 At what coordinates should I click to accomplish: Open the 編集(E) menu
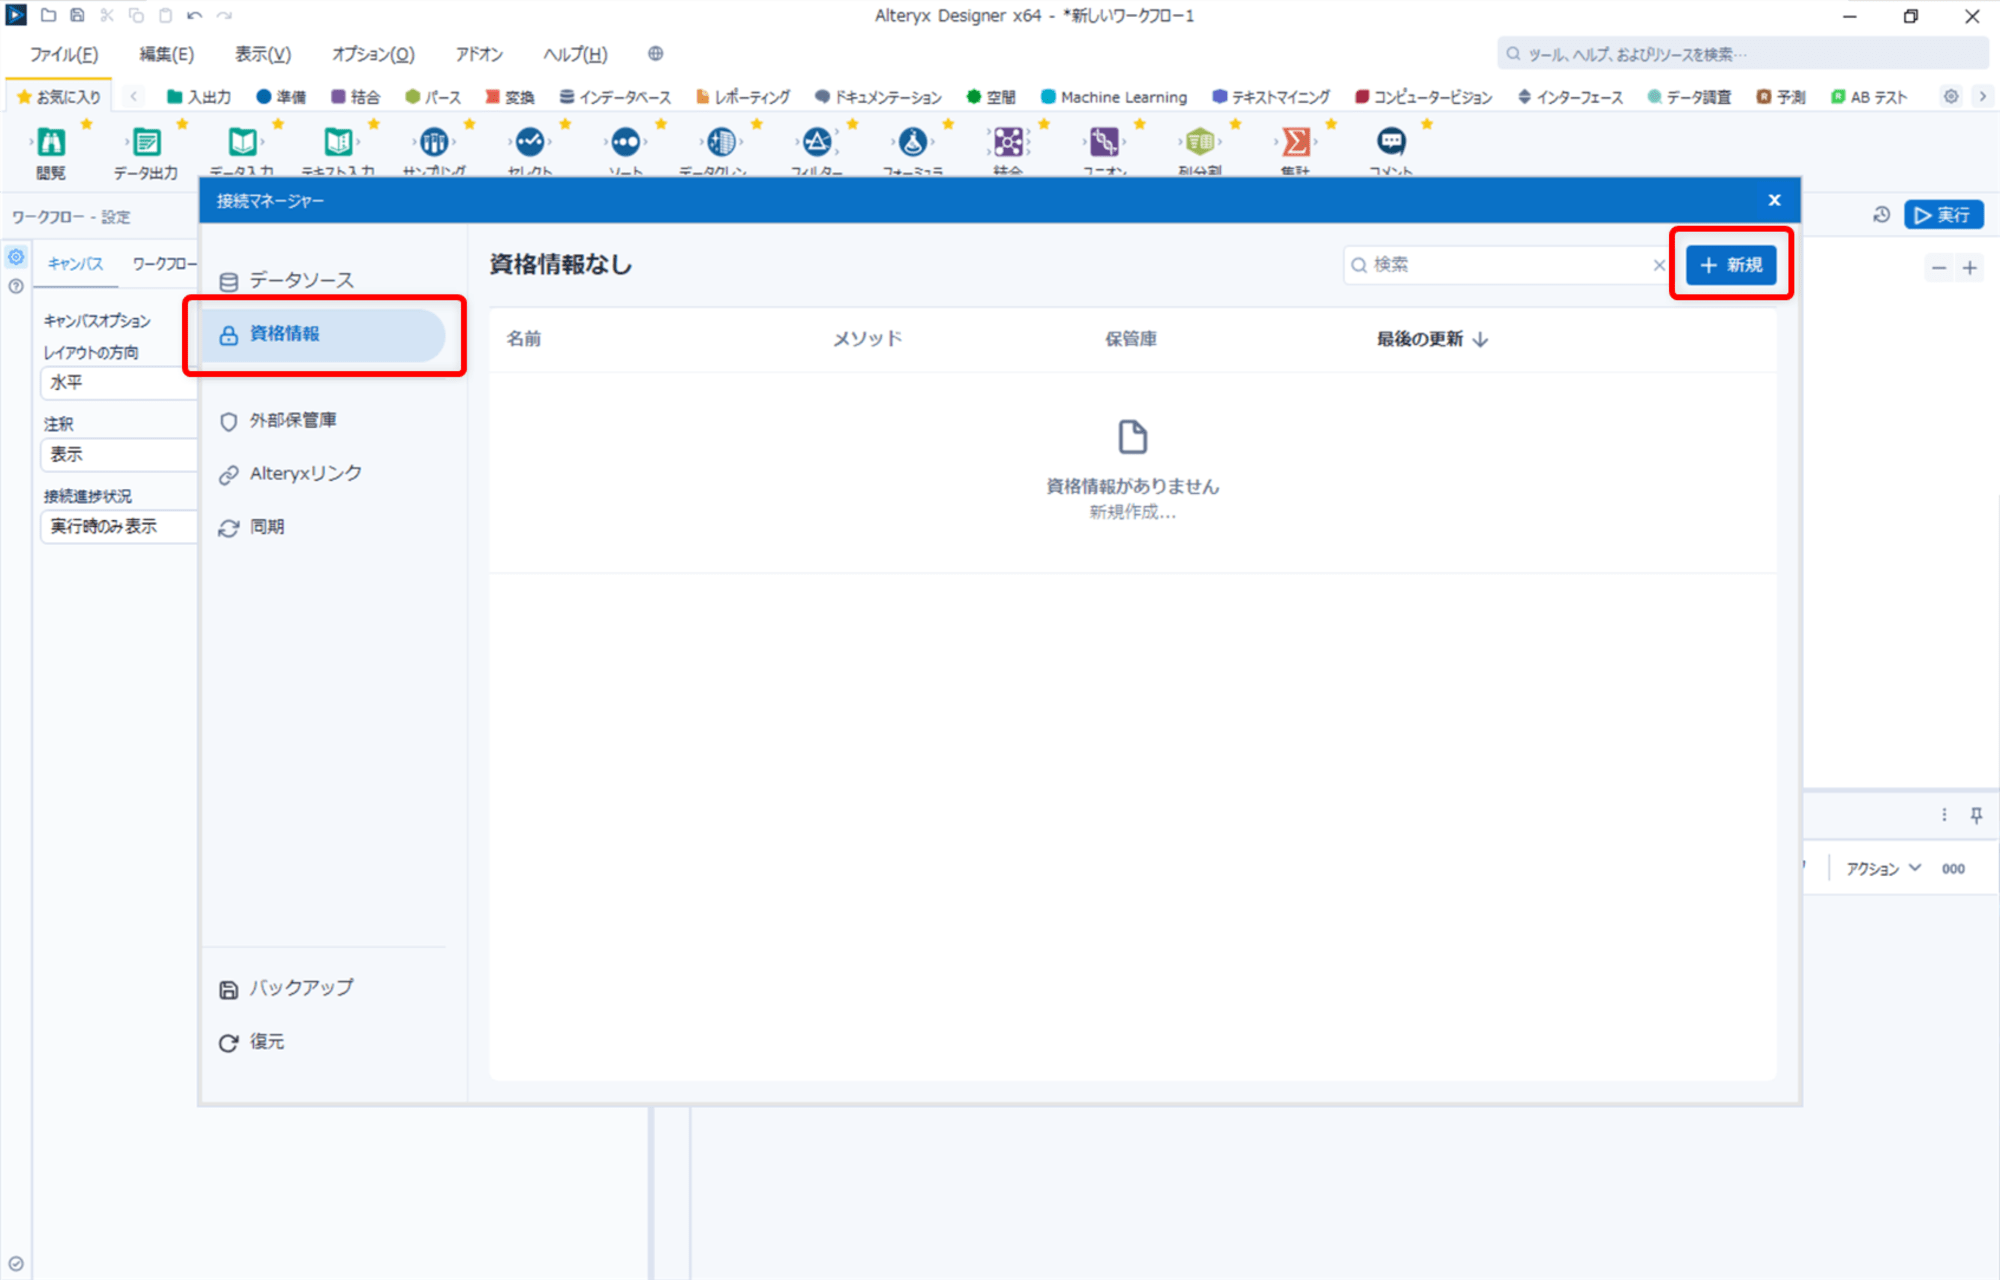166,54
